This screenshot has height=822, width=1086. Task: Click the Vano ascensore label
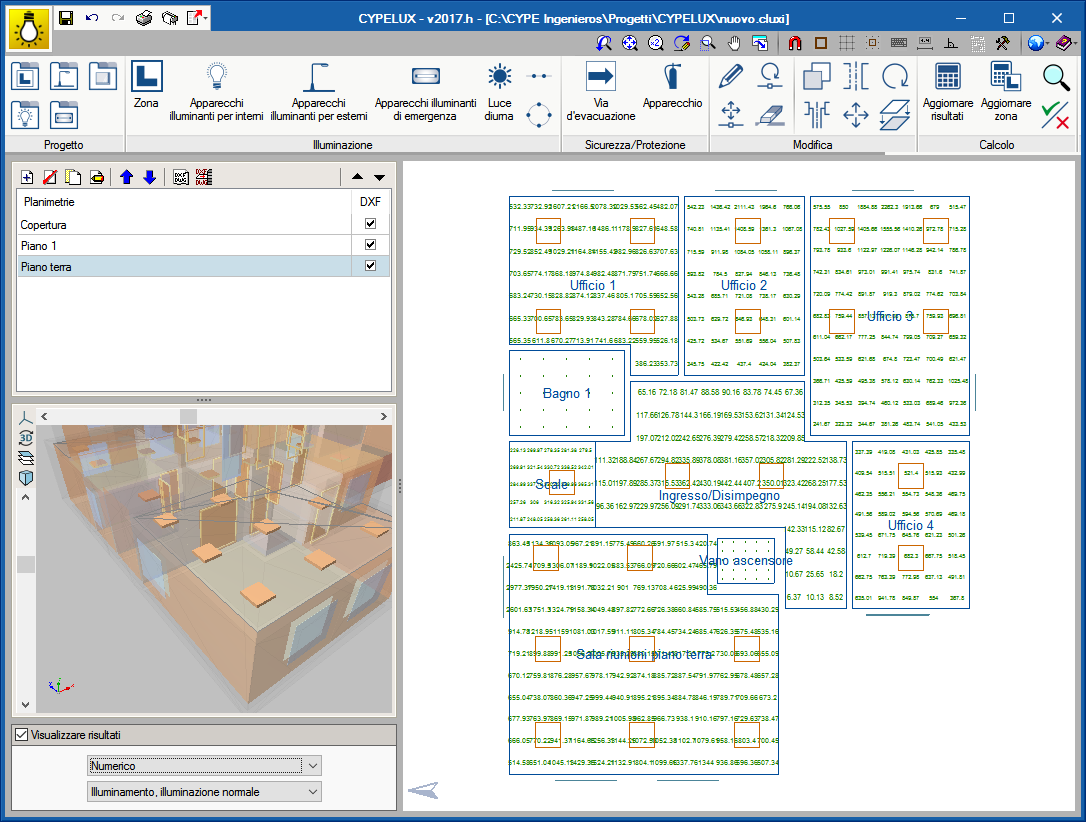click(745, 560)
